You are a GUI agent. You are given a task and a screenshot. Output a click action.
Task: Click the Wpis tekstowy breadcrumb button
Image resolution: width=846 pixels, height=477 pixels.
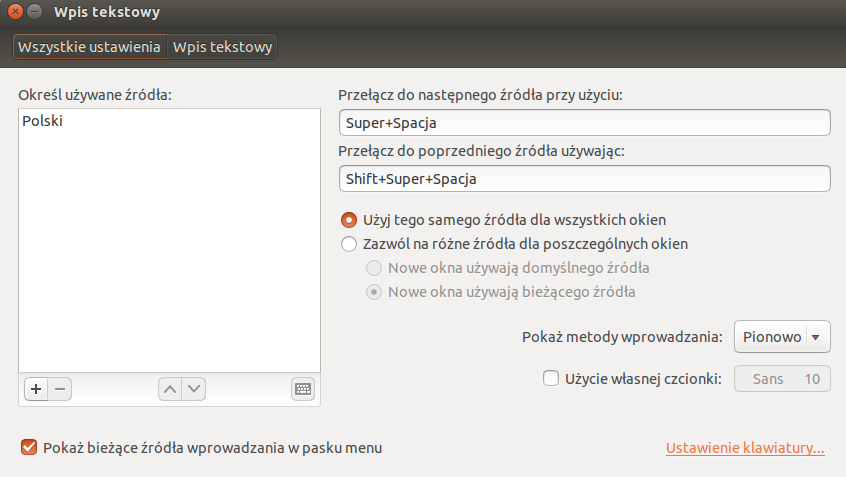pyautogui.click(x=222, y=47)
